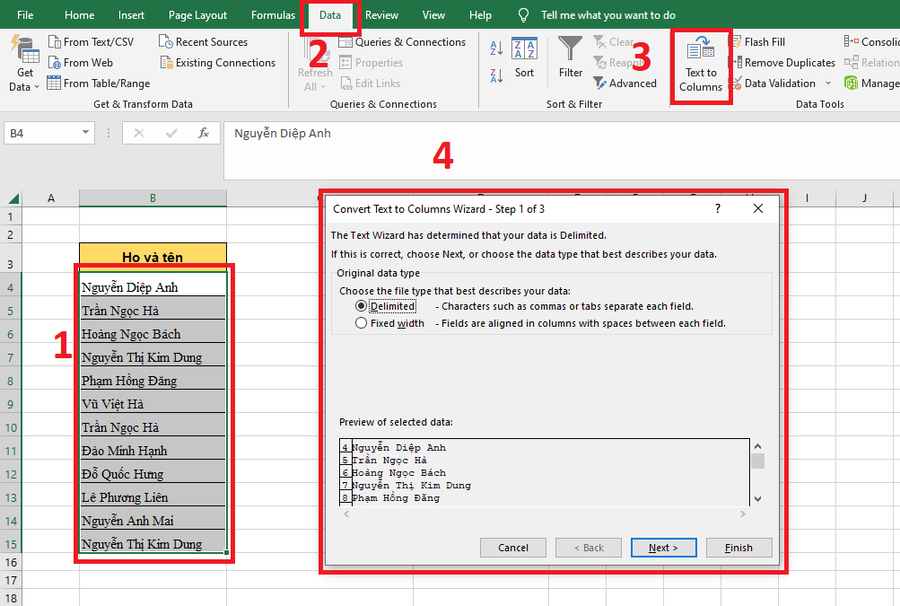Click the Tell me lightbulb icon

pos(523,15)
